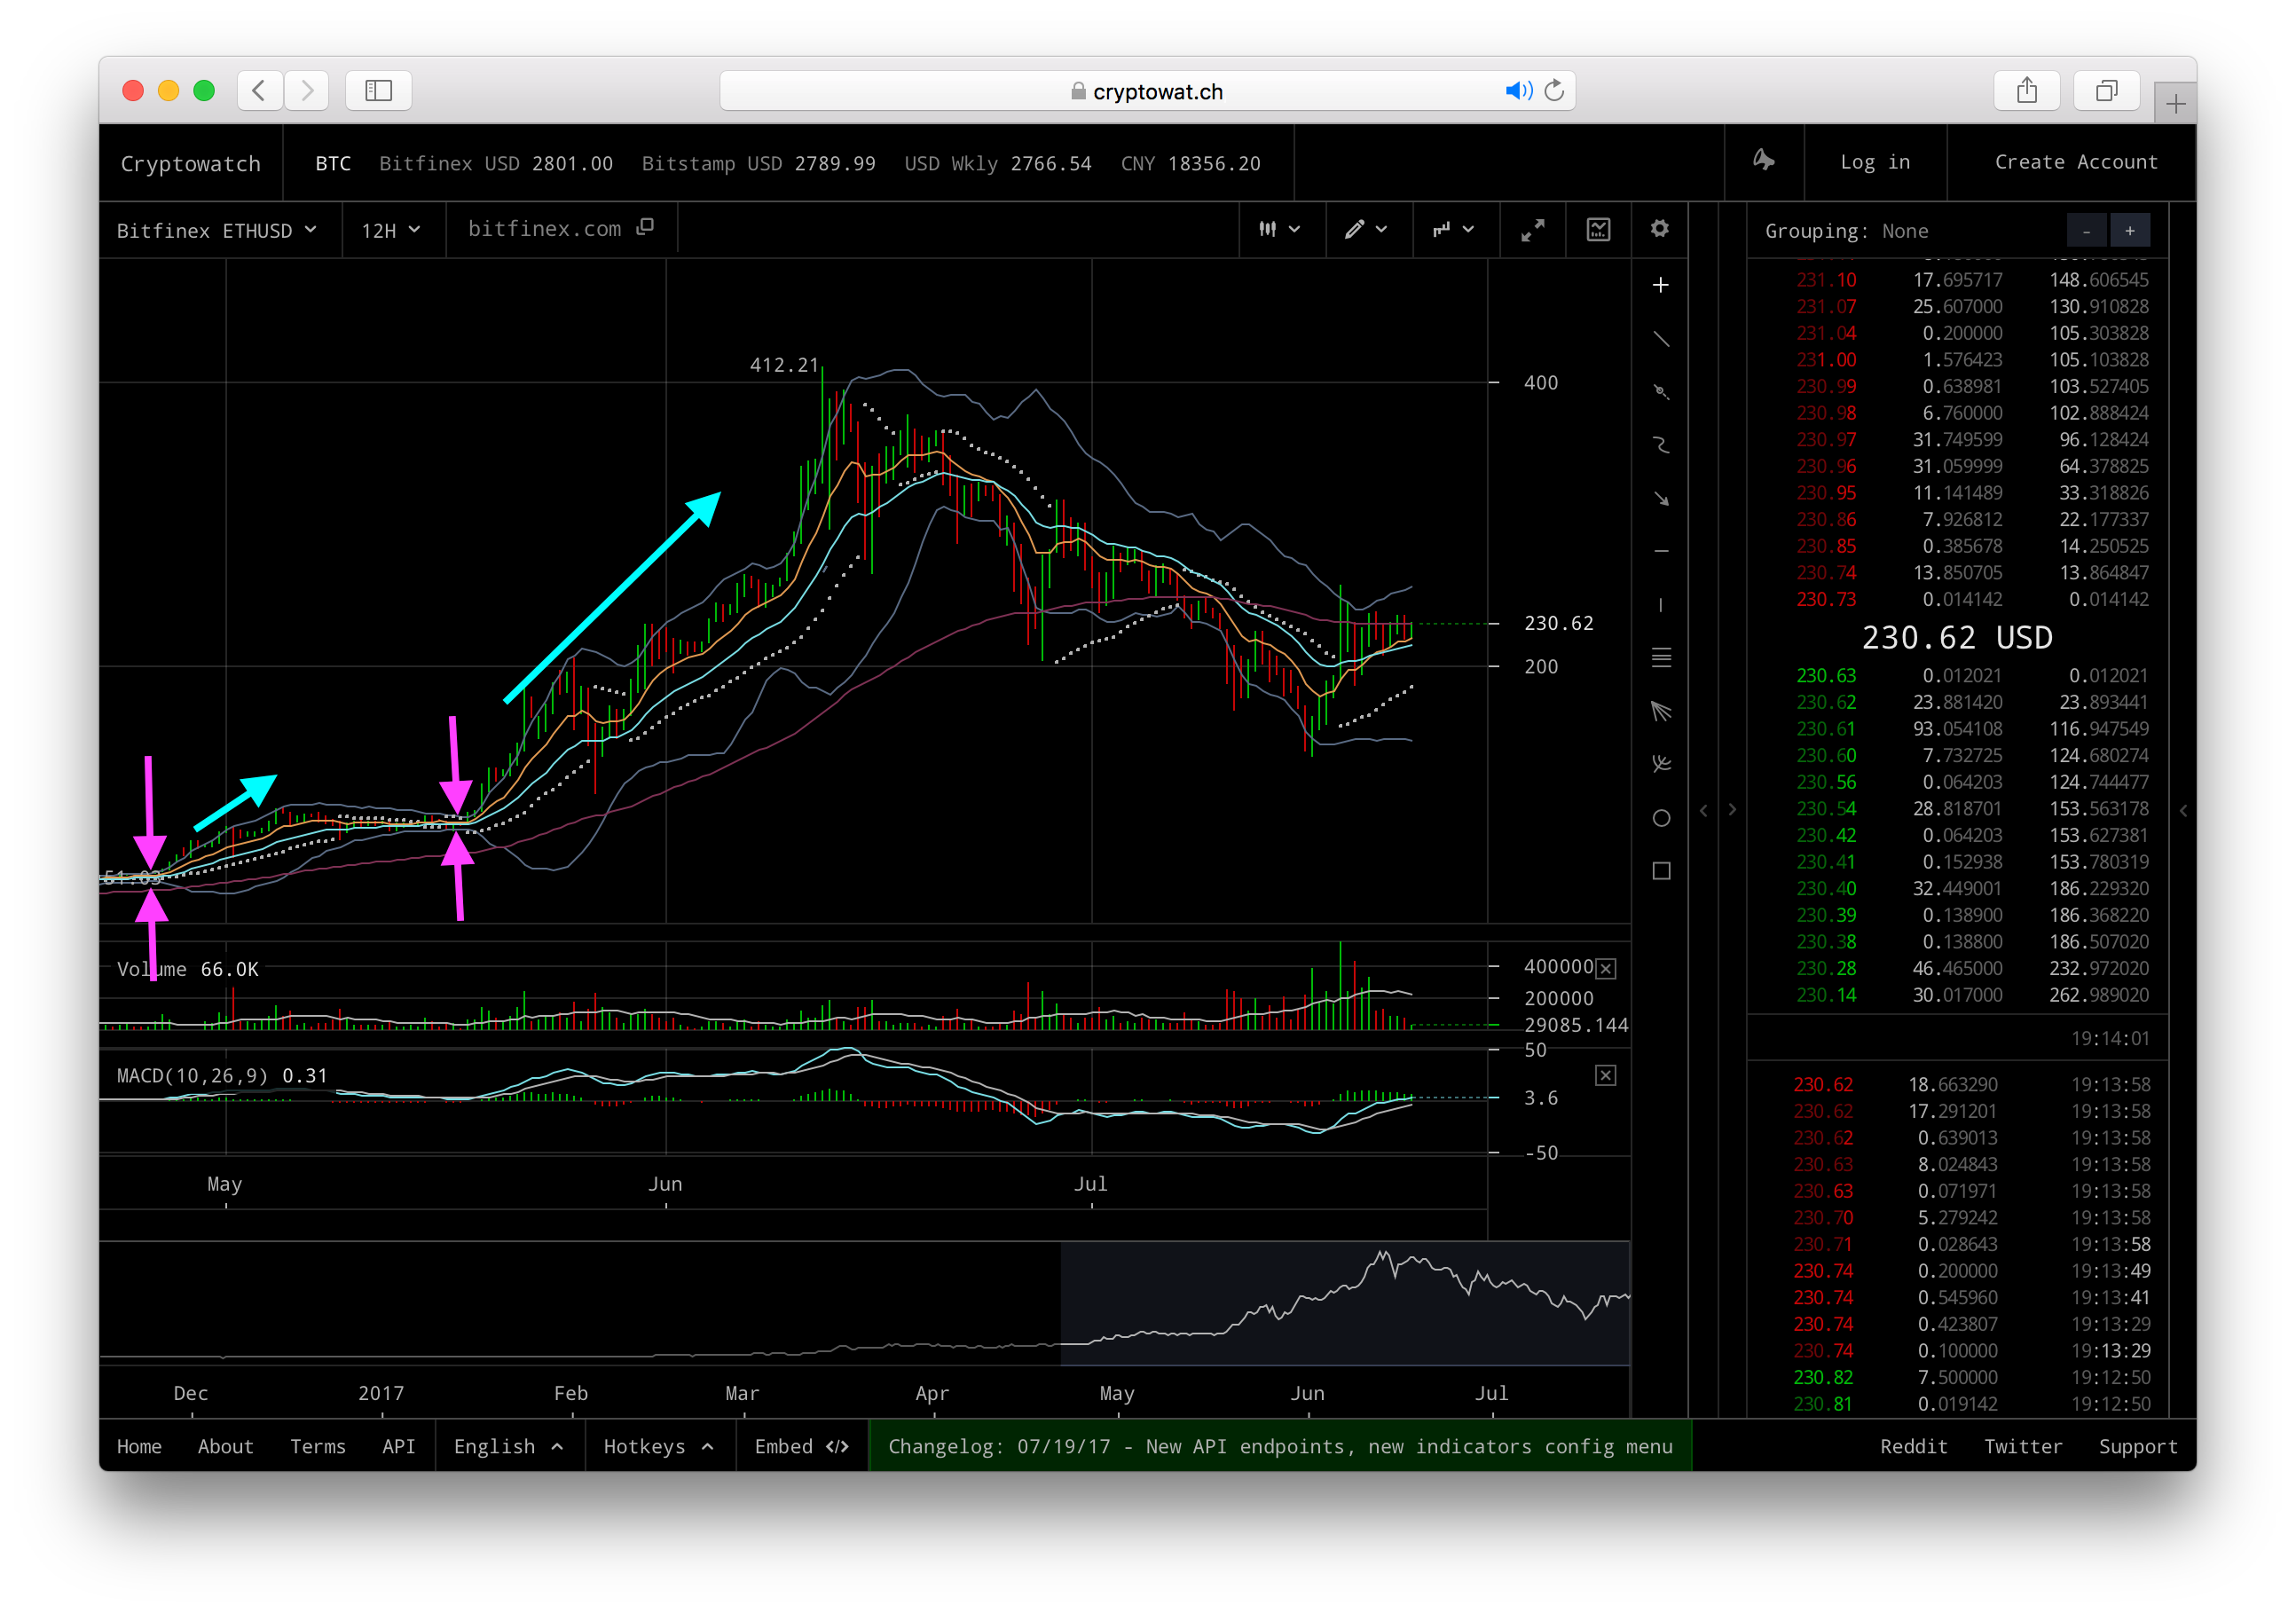This screenshot has width=2296, height=1613.
Task: Select the circle drawing tool
Action: 1660,818
